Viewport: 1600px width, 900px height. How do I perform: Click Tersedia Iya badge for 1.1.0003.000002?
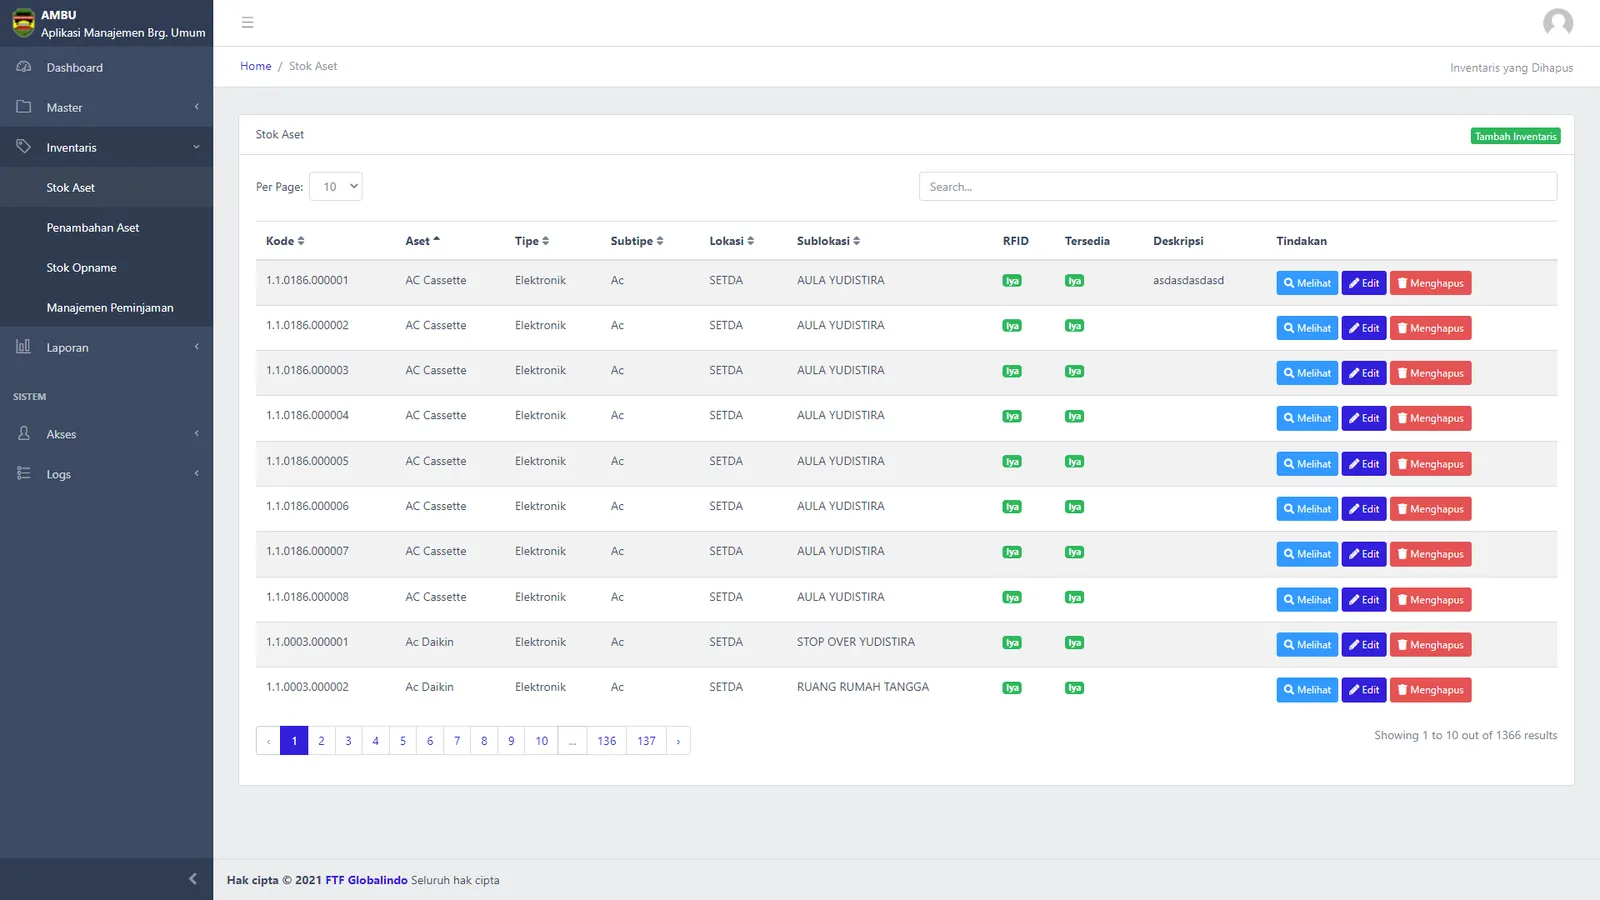point(1074,688)
